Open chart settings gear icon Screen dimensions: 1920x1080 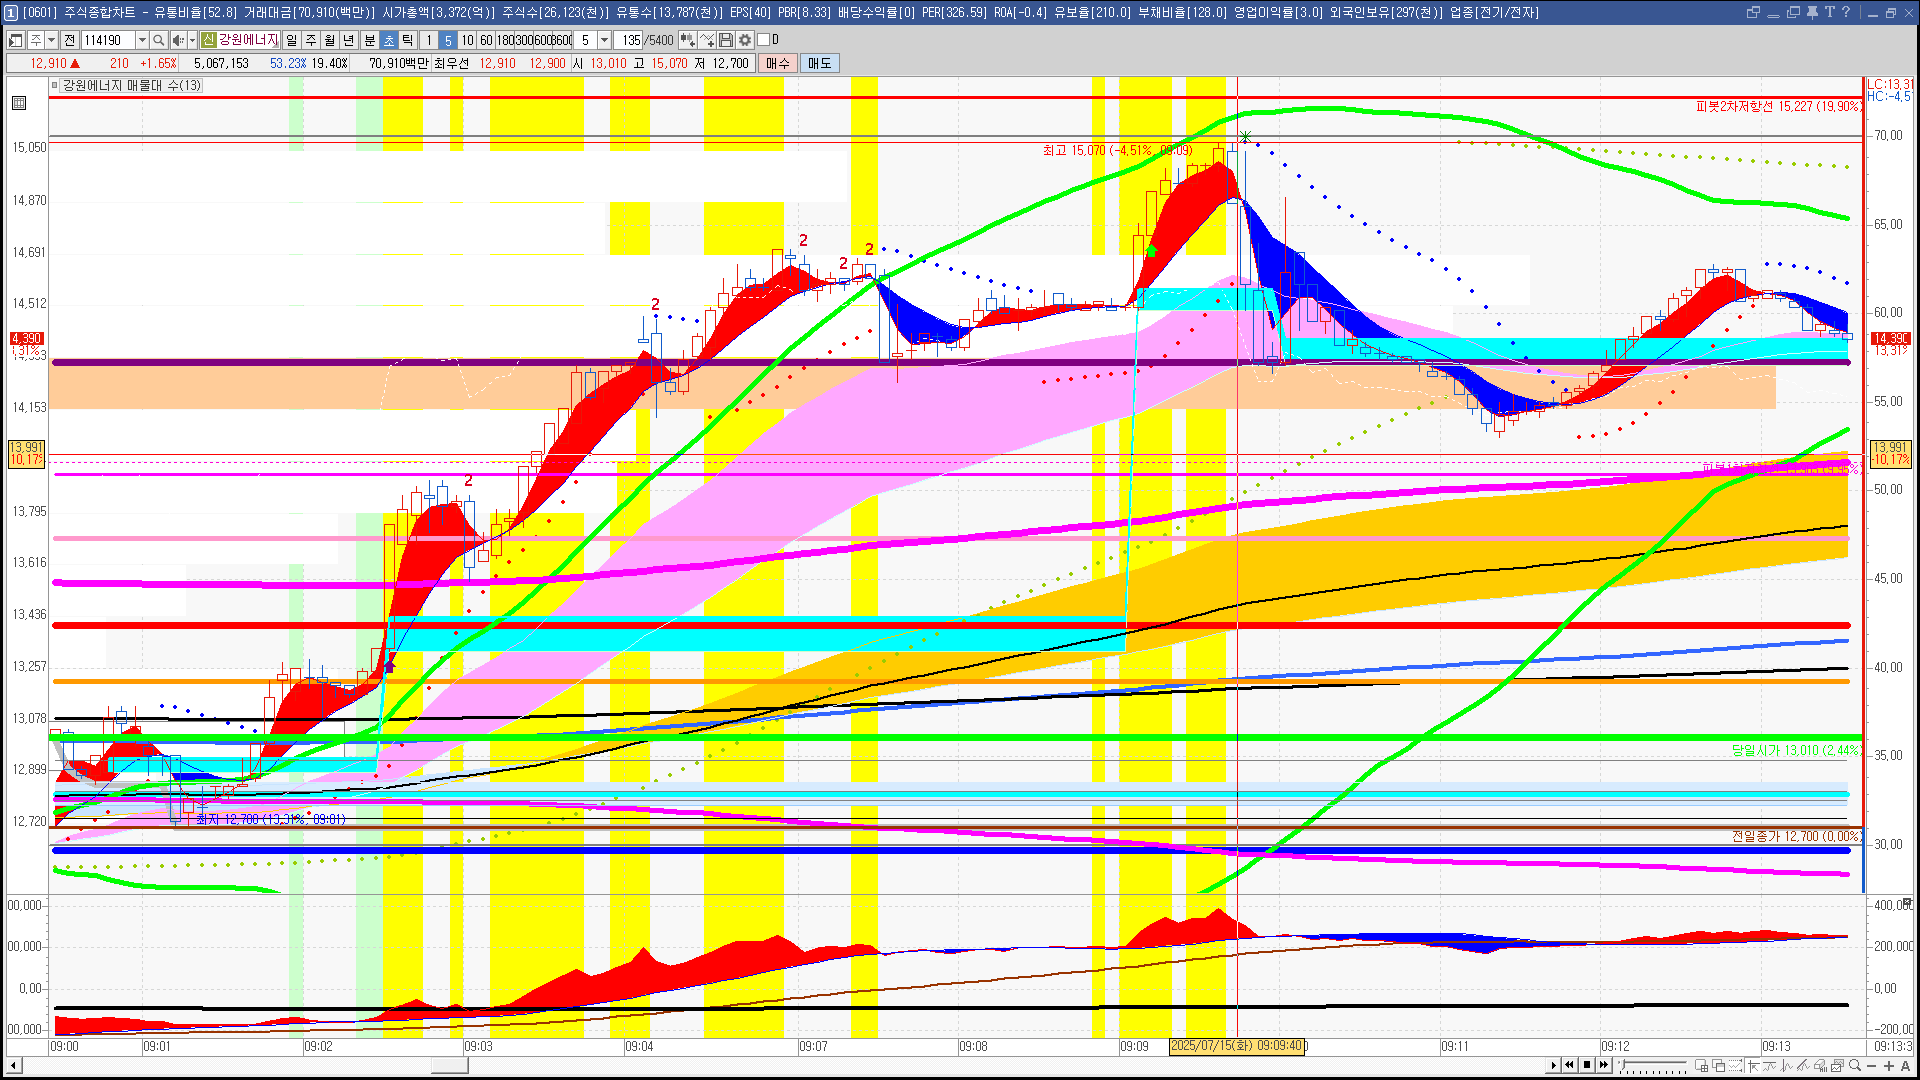point(745,40)
